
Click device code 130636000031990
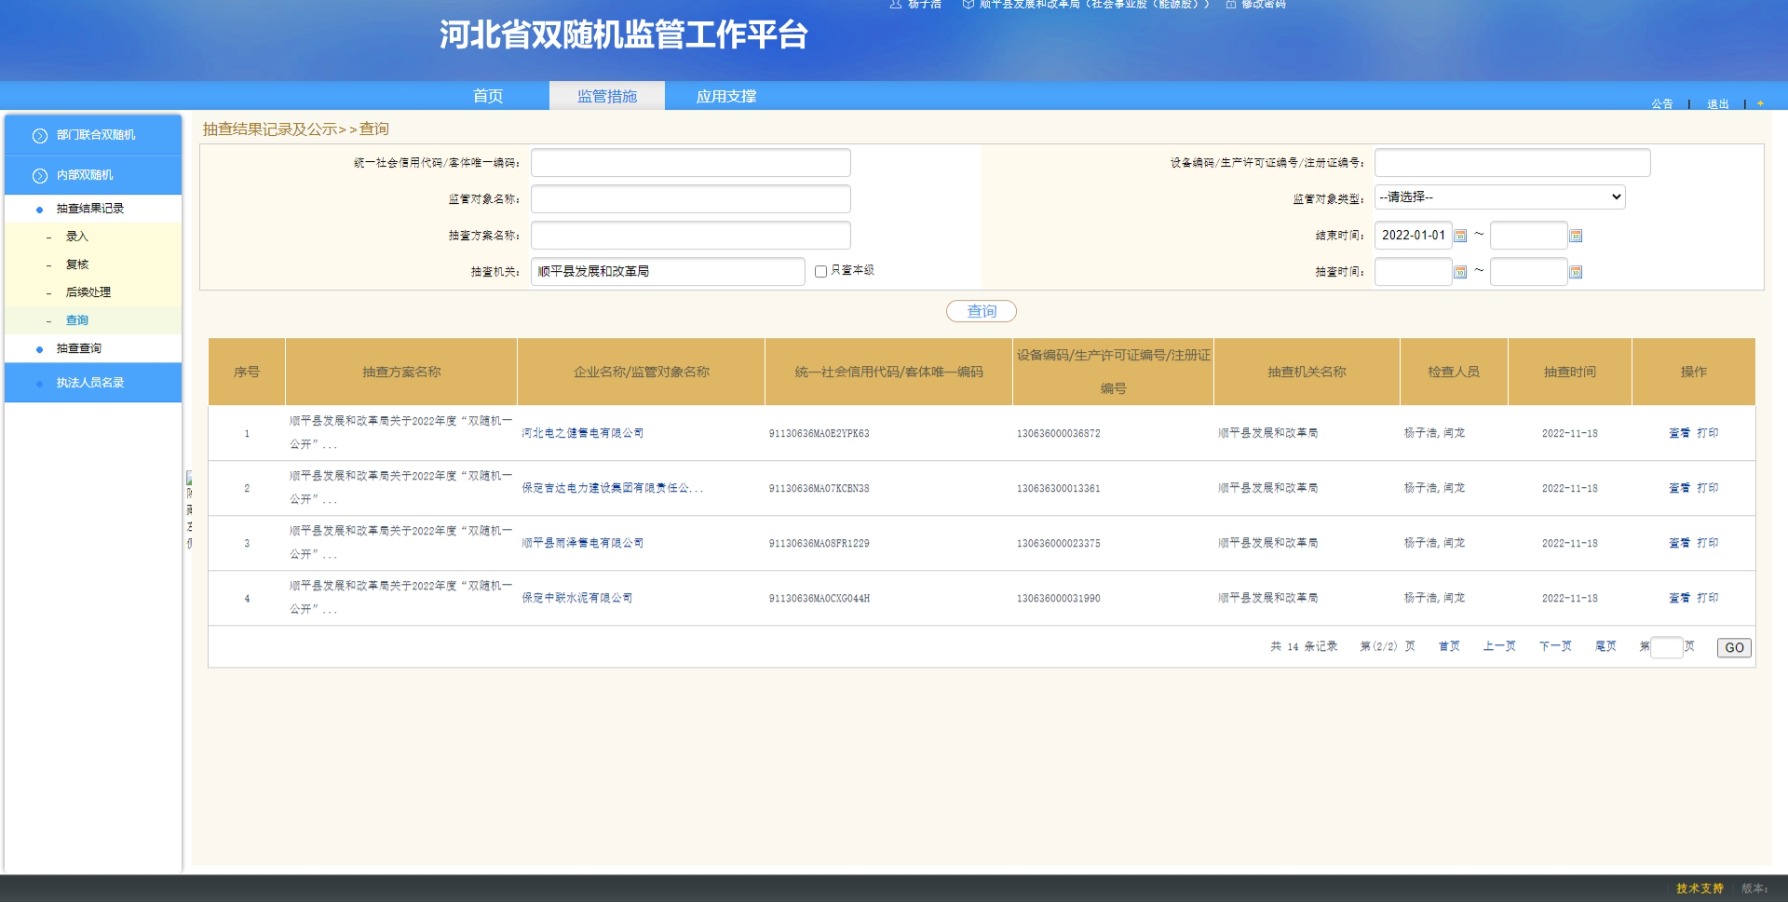pos(1058,598)
